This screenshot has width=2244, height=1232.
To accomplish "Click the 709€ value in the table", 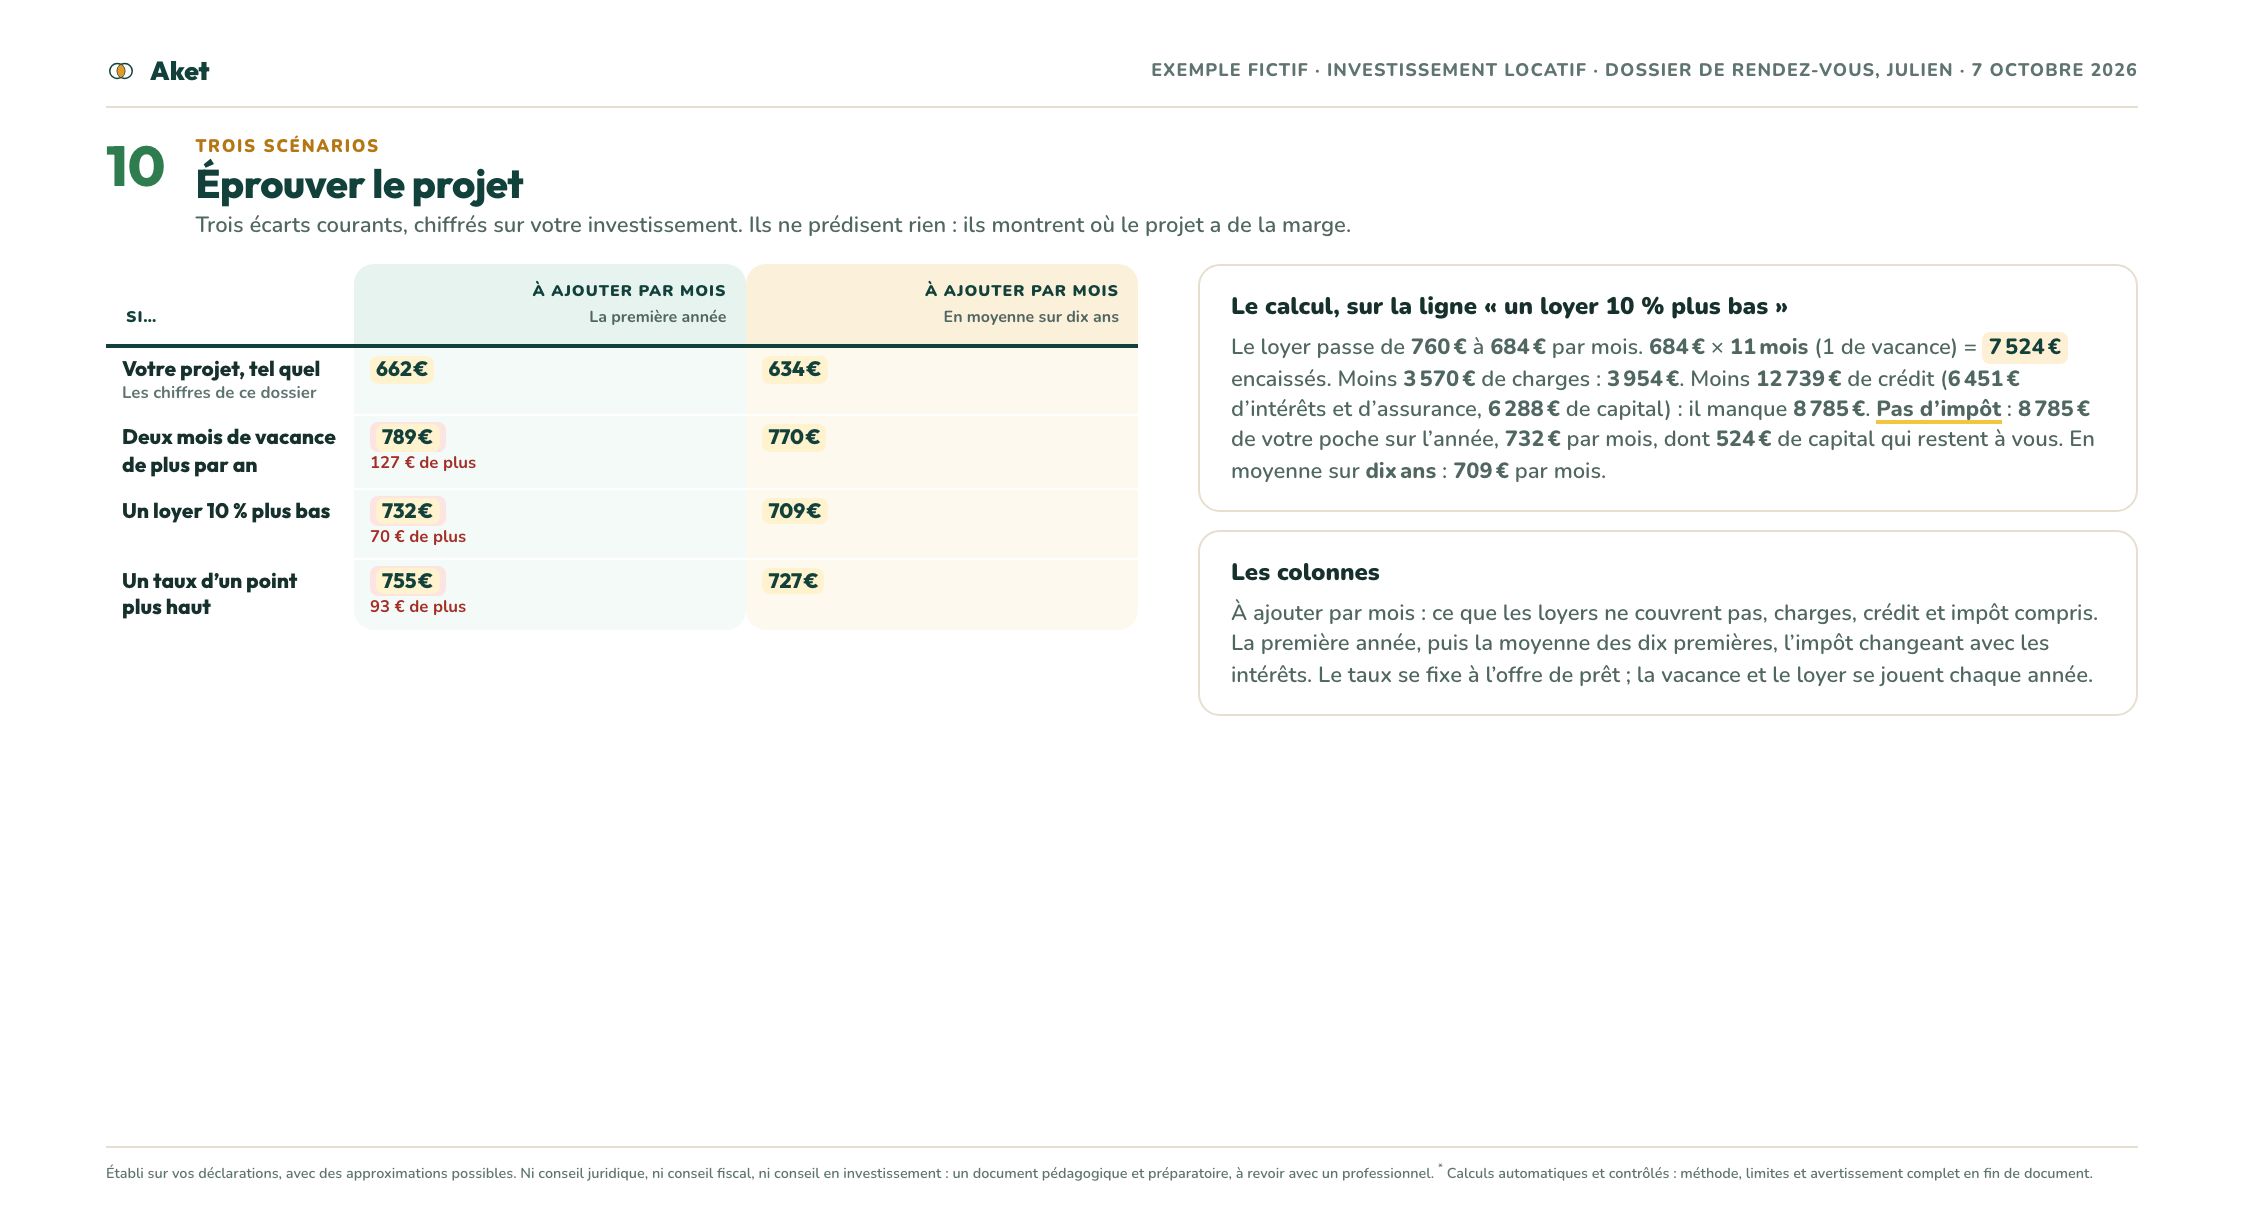I will point(794,511).
